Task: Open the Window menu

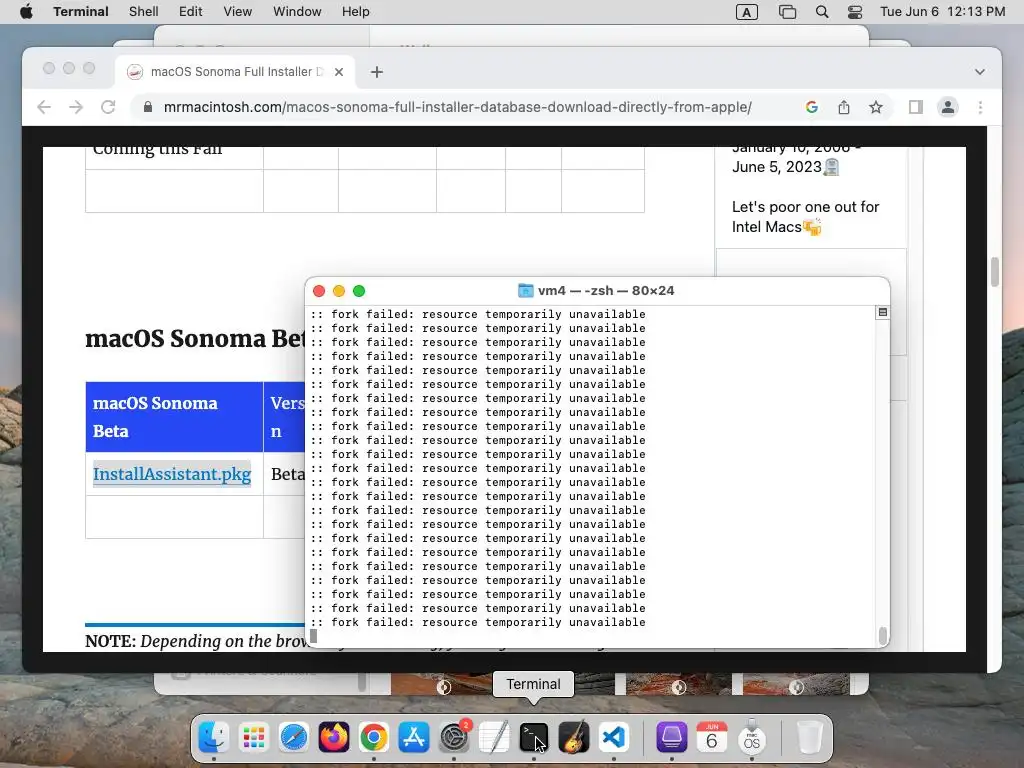Action: point(297,12)
